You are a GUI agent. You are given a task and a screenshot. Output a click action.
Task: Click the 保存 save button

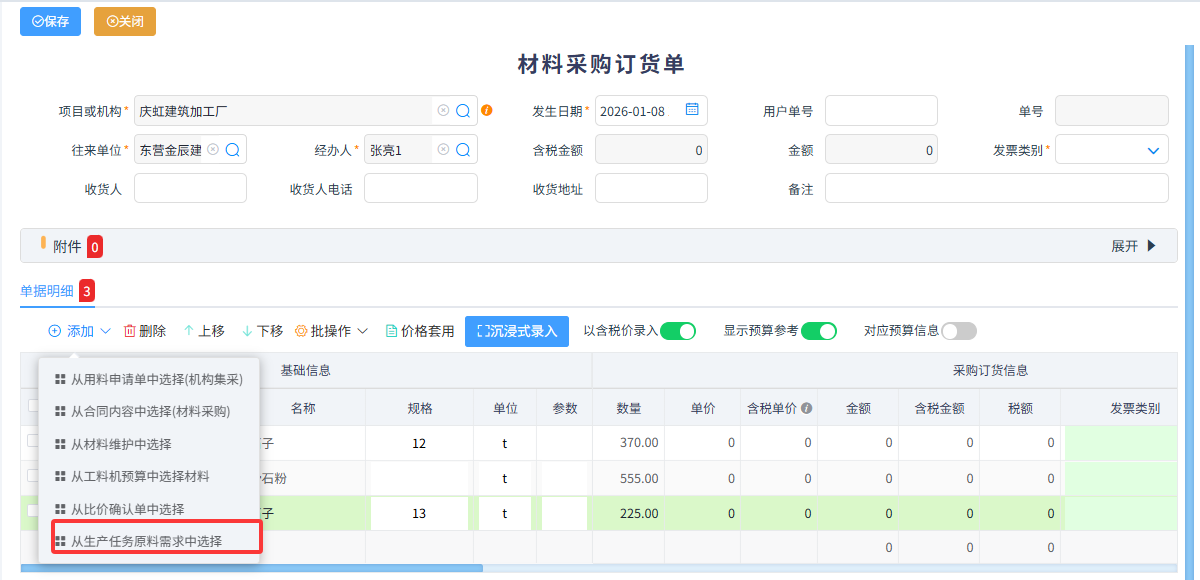point(50,21)
